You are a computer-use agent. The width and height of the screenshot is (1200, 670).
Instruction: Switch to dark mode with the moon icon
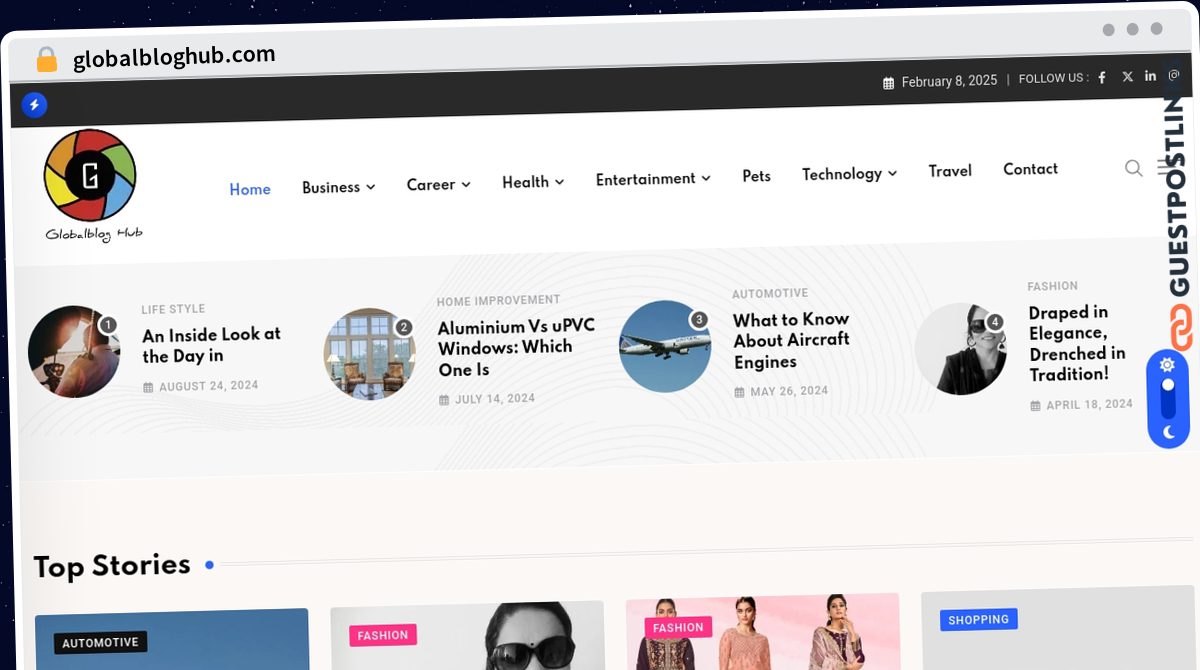(x=1168, y=432)
